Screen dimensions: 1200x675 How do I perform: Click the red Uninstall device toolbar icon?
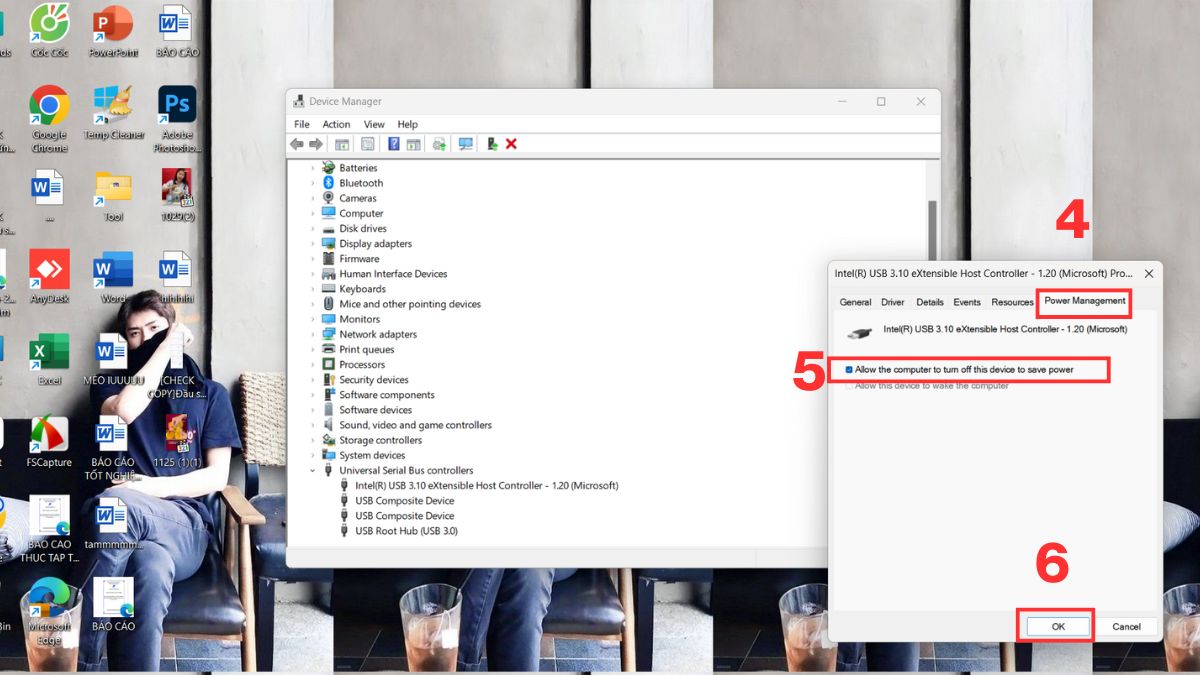coord(511,144)
